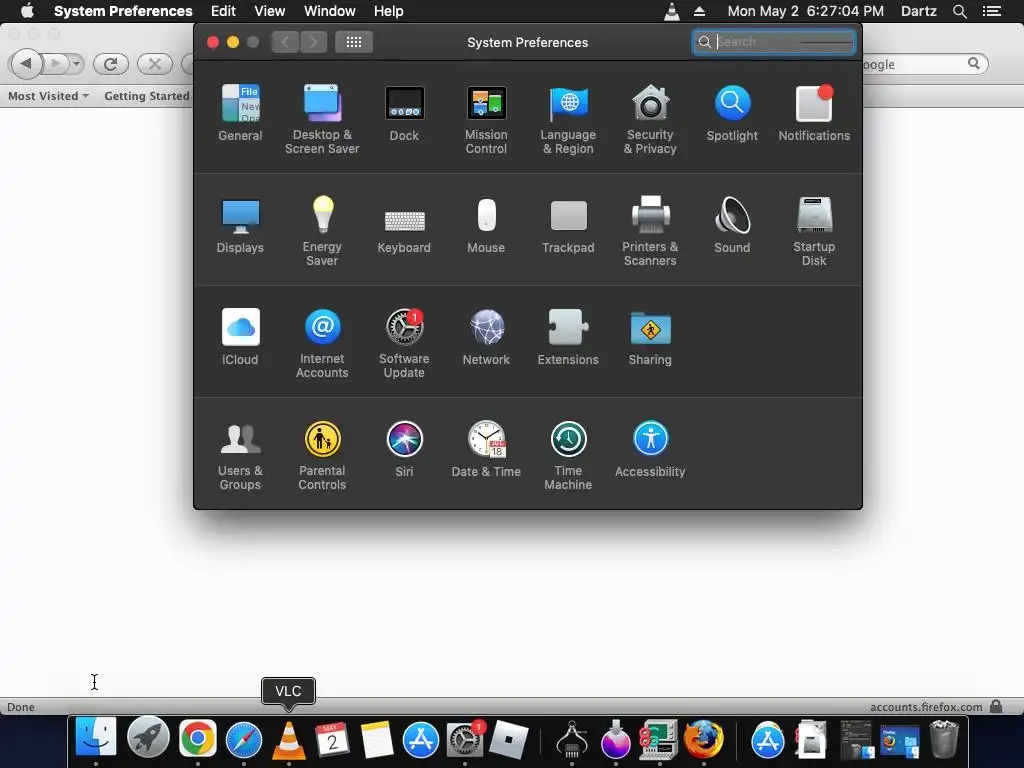Image resolution: width=1024 pixels, height=768 pixels.
Task: Open Security & Privacy preferences
Action: 650,120
